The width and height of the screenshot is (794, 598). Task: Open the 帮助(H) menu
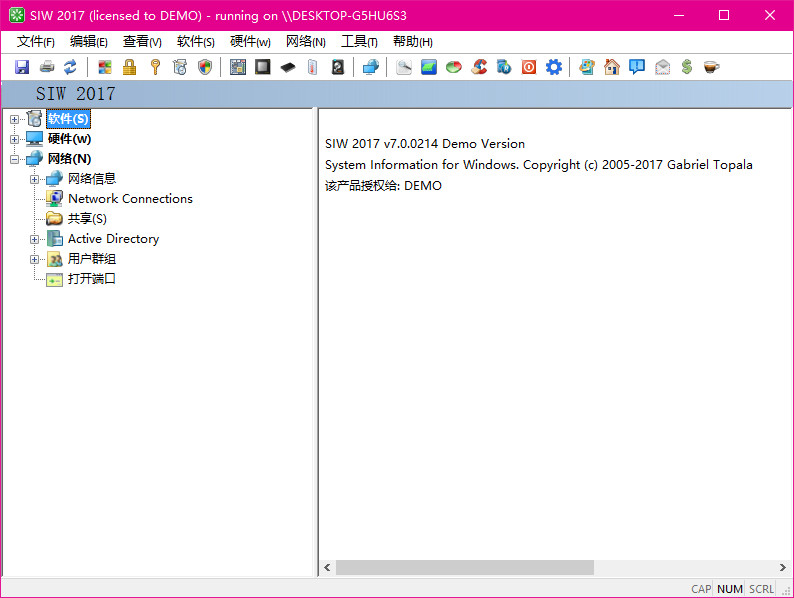(413, 42)
